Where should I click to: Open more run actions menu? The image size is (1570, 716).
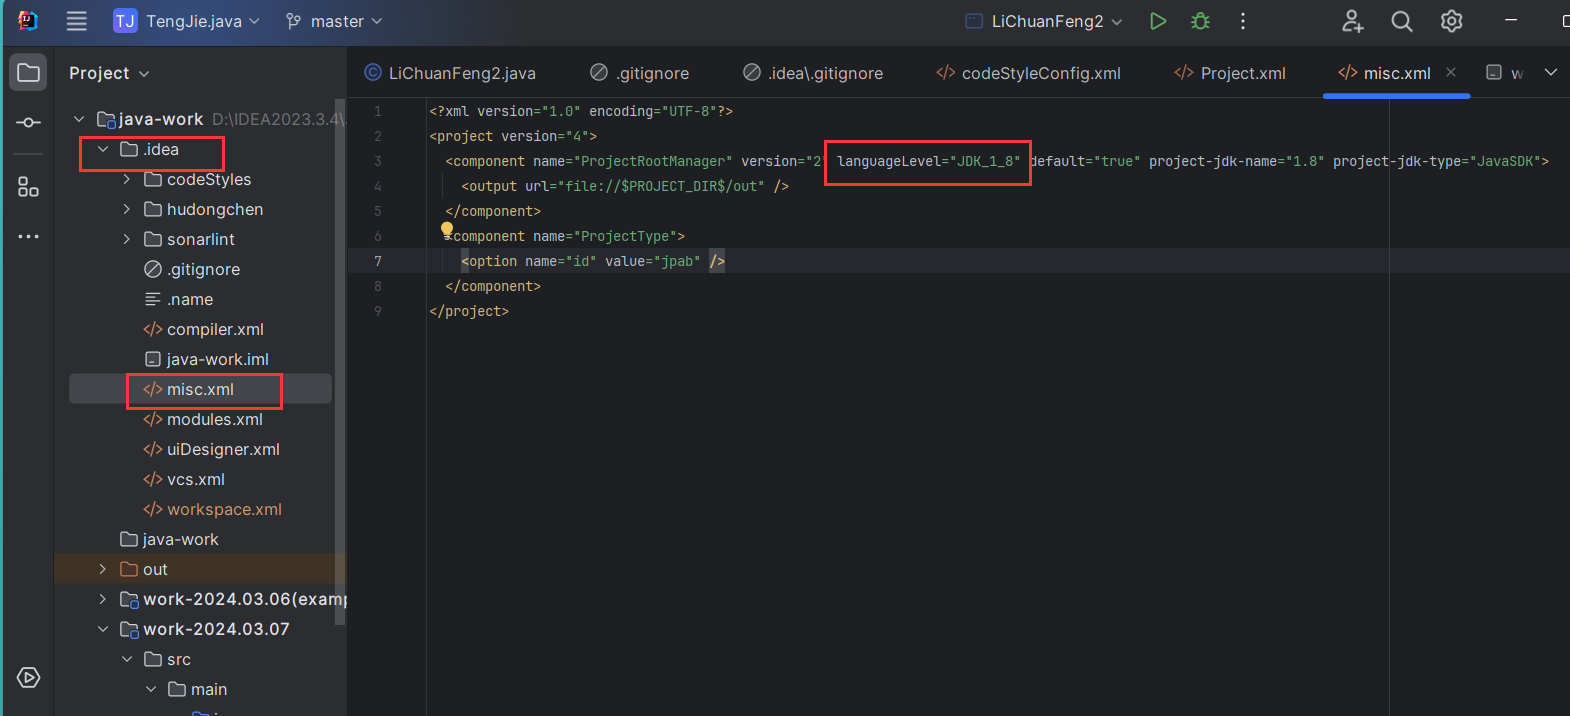[x=1243, y=21]
